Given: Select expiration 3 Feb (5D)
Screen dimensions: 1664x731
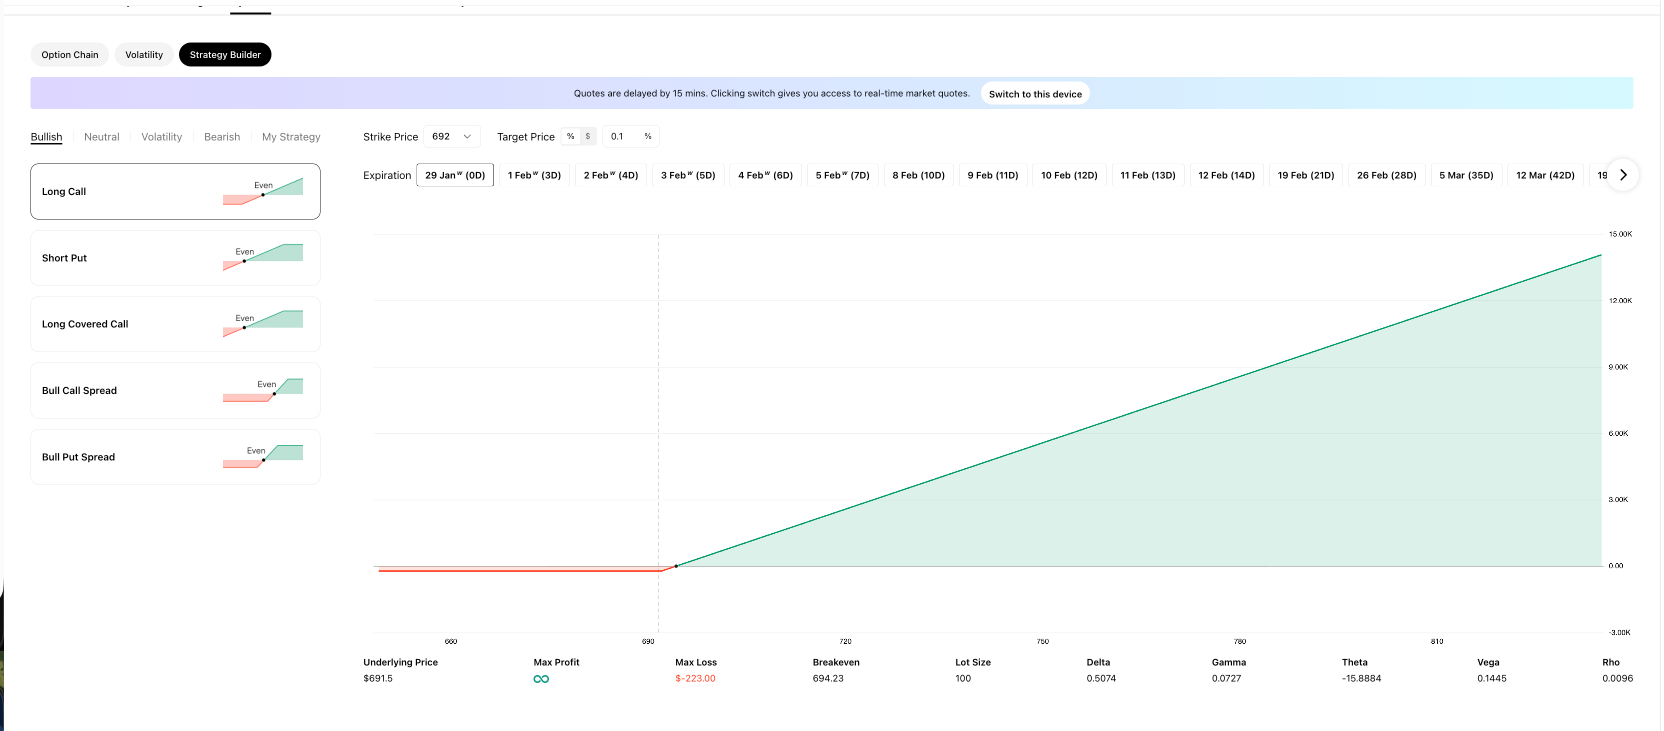Looking at the screenshot, I should point(688,175).
